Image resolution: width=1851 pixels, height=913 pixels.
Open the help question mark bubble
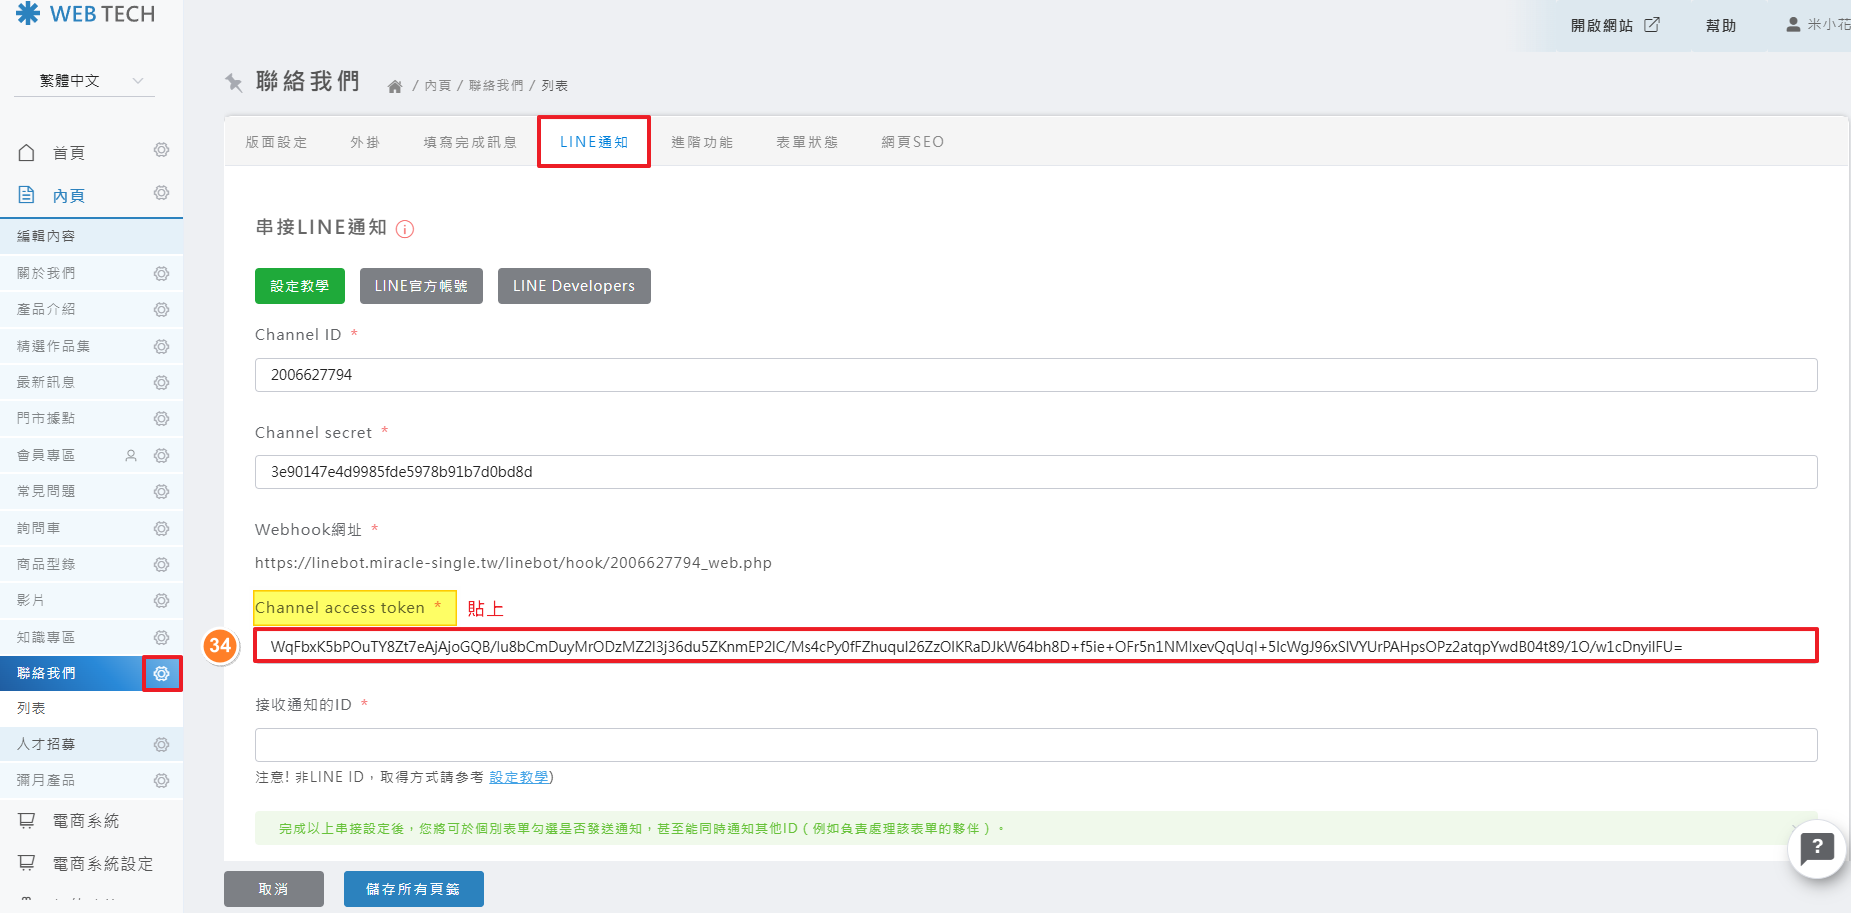(1816, 848)
